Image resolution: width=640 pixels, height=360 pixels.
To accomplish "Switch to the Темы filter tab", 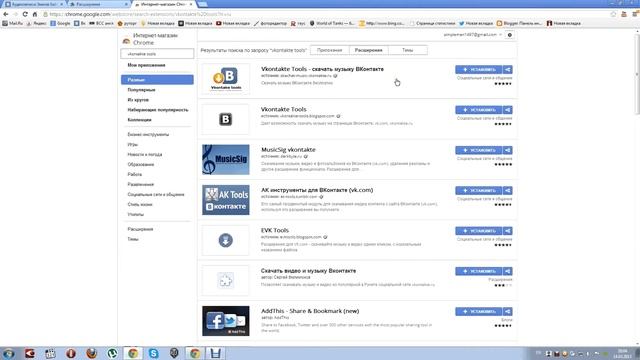I will (407, 50).
